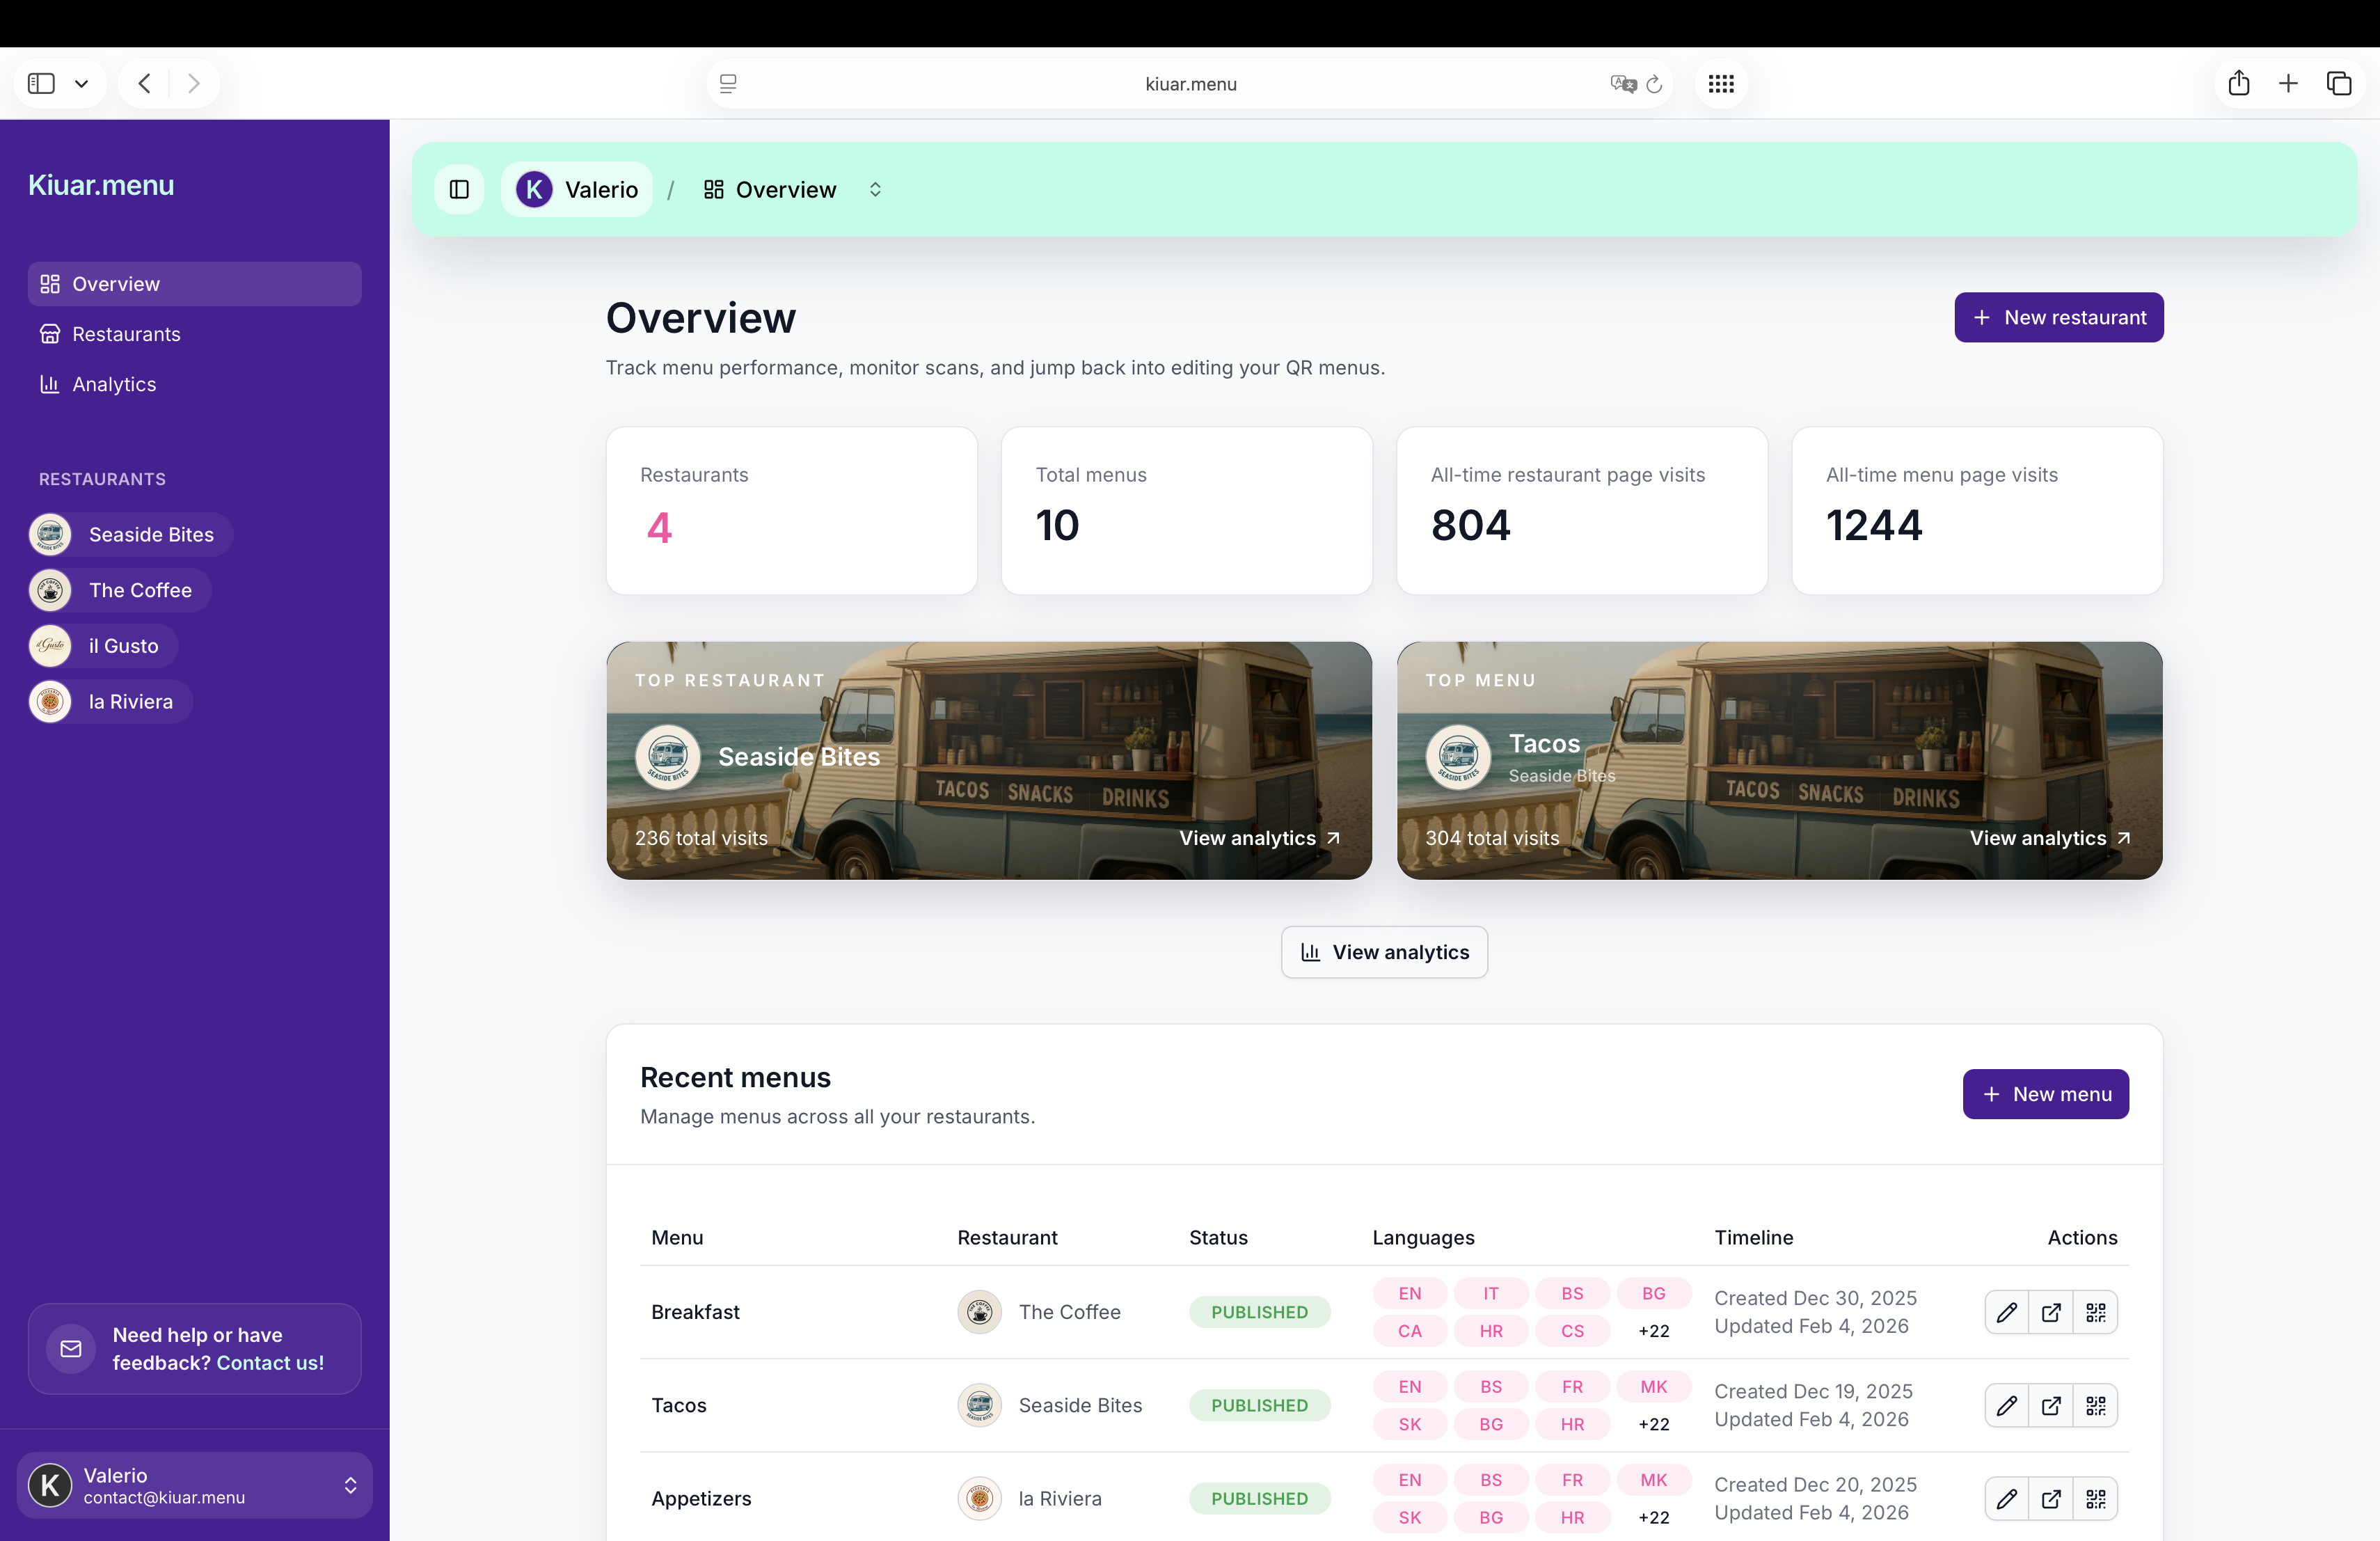Expand Valerio account menu at sidebar bottom
The width and height of the screenshot is (2380, 1541).
[x=350, y=1485]
